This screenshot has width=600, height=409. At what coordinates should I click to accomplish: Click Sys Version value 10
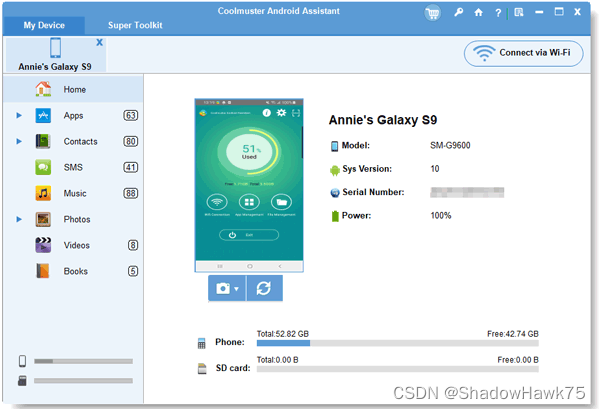[x=435, y=169]
